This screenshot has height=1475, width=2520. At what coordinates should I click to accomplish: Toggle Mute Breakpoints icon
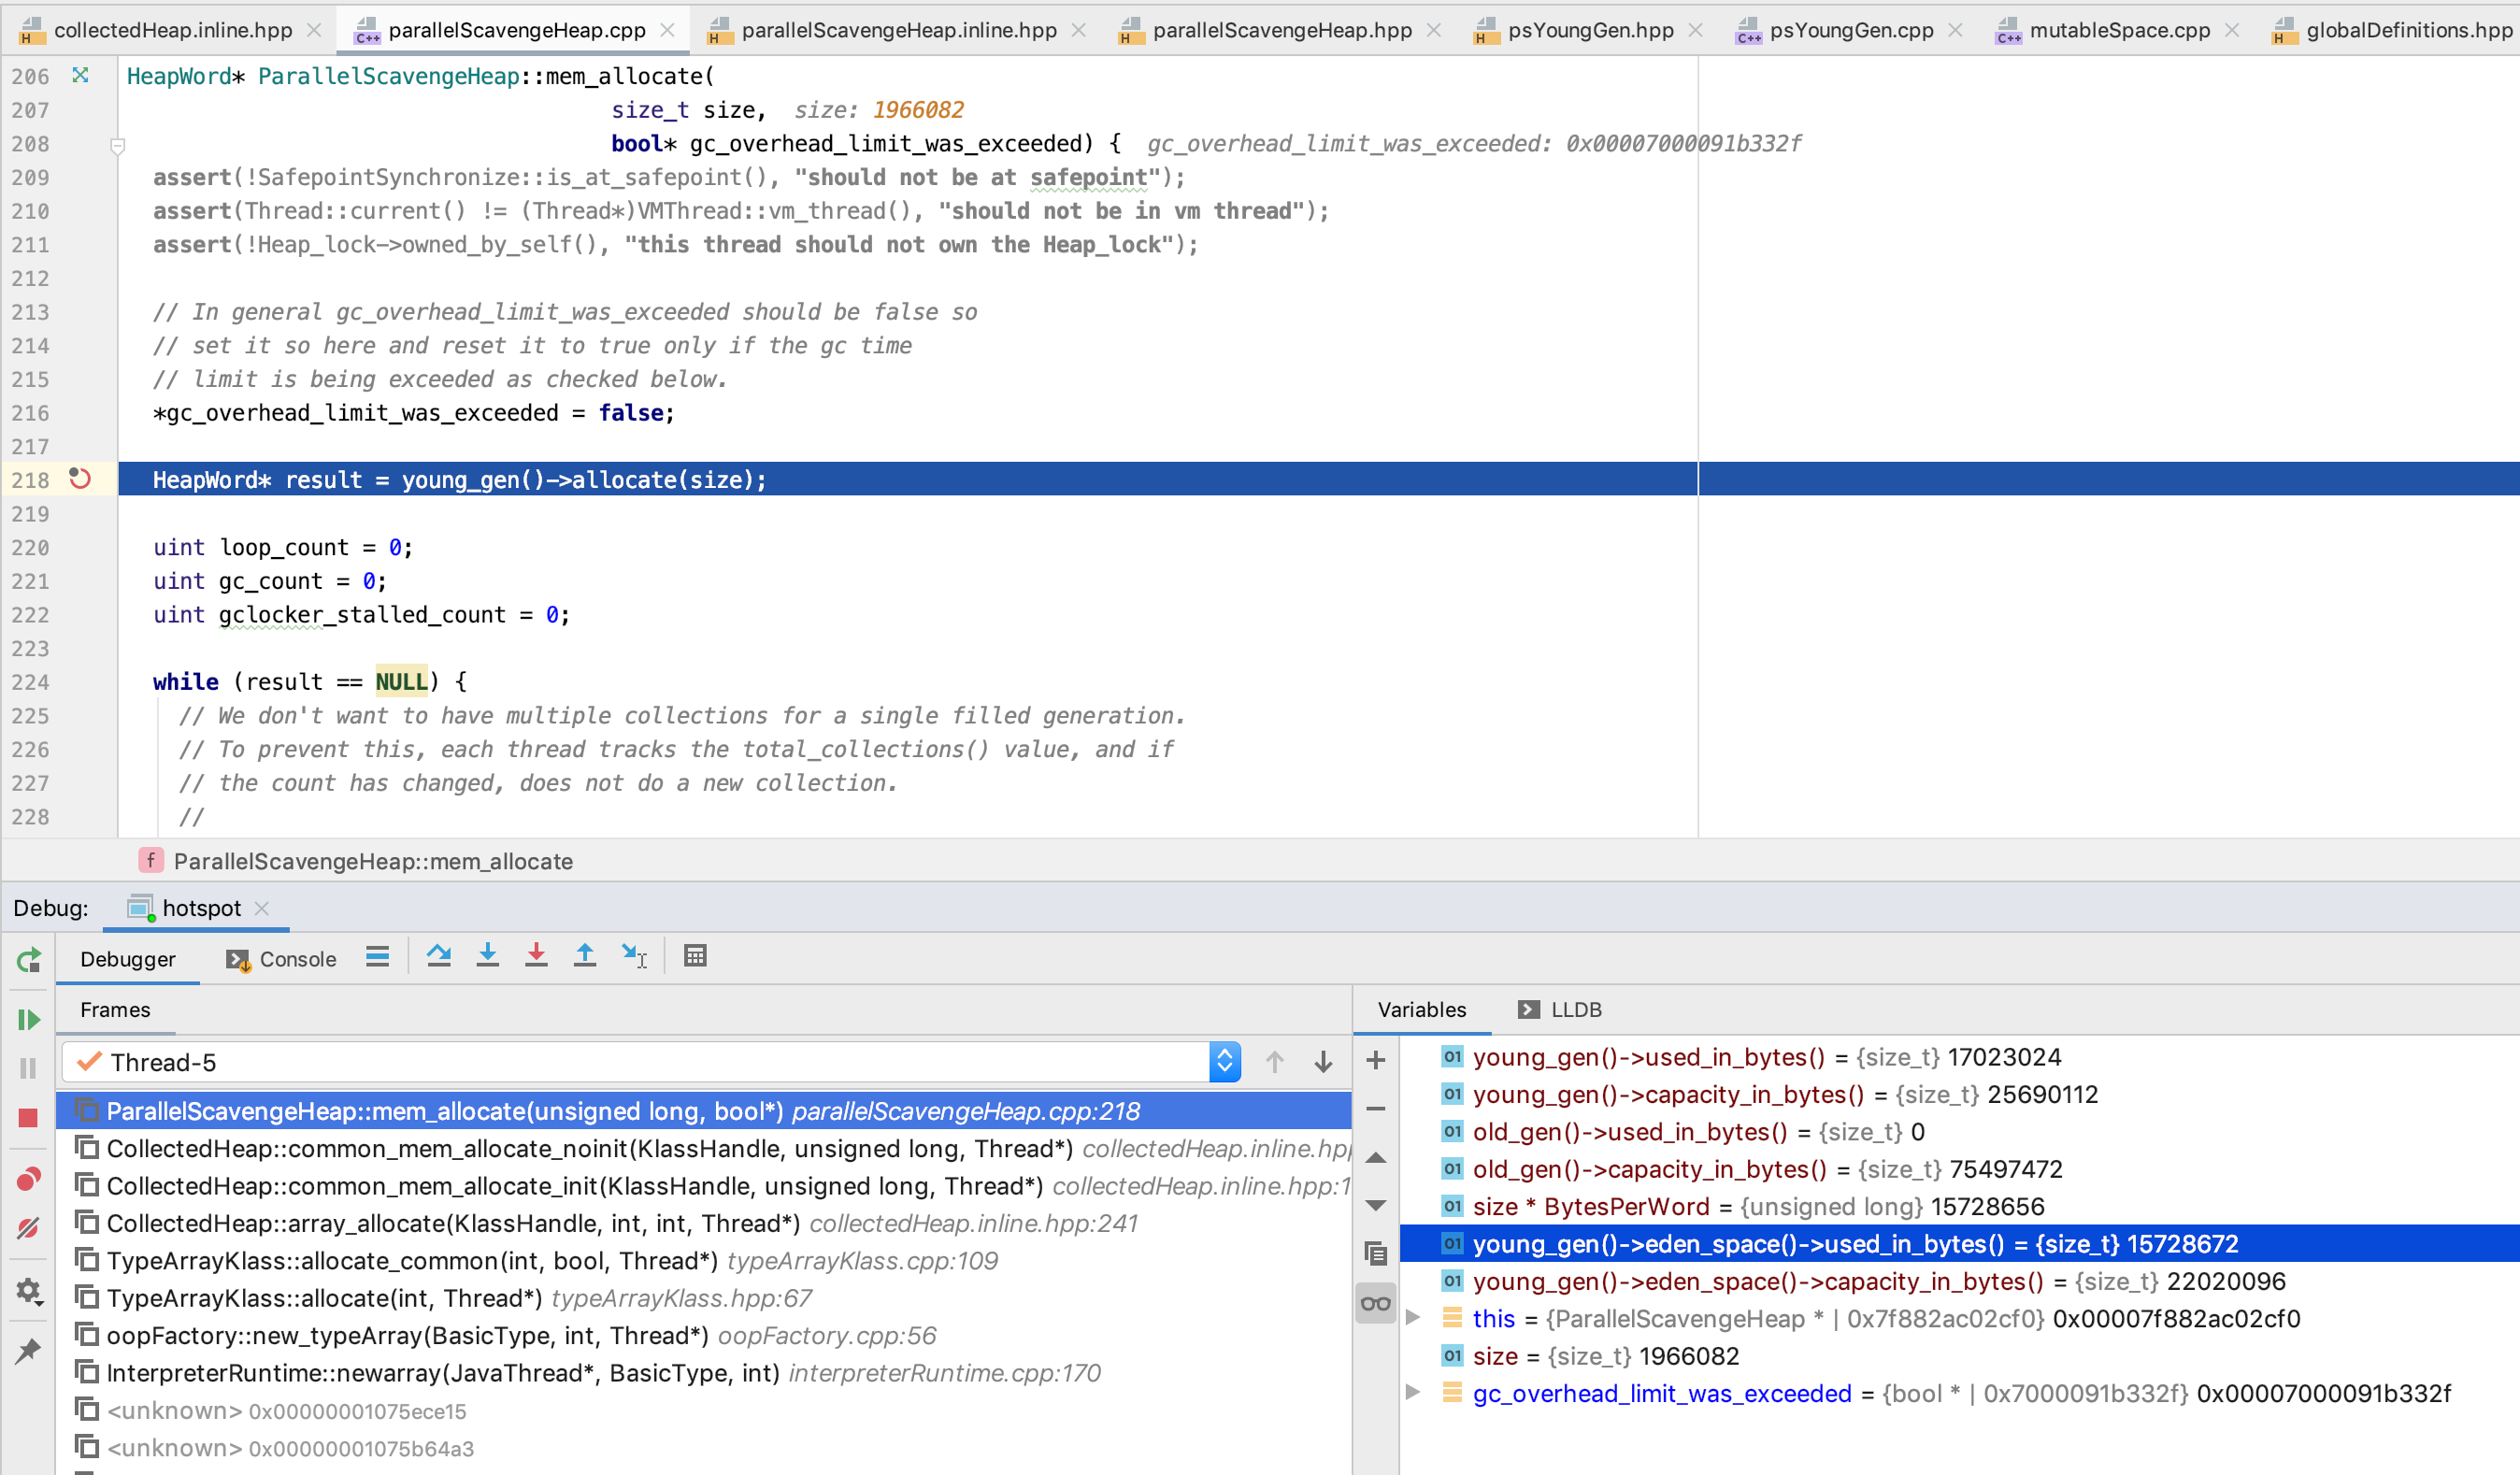28,1228
